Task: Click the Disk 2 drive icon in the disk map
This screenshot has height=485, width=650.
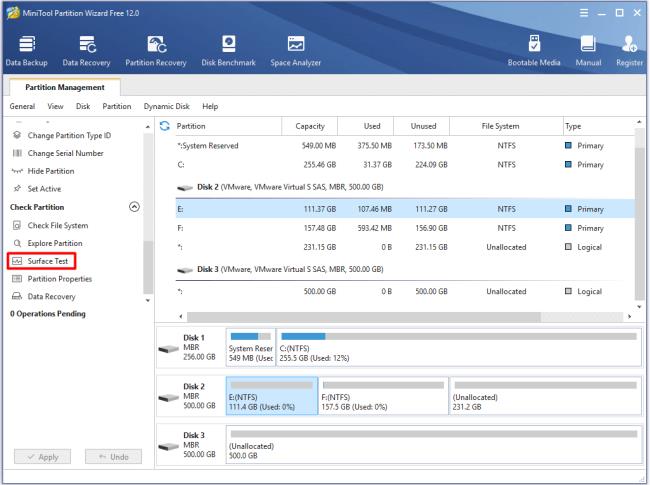Action: pos(169,398)
